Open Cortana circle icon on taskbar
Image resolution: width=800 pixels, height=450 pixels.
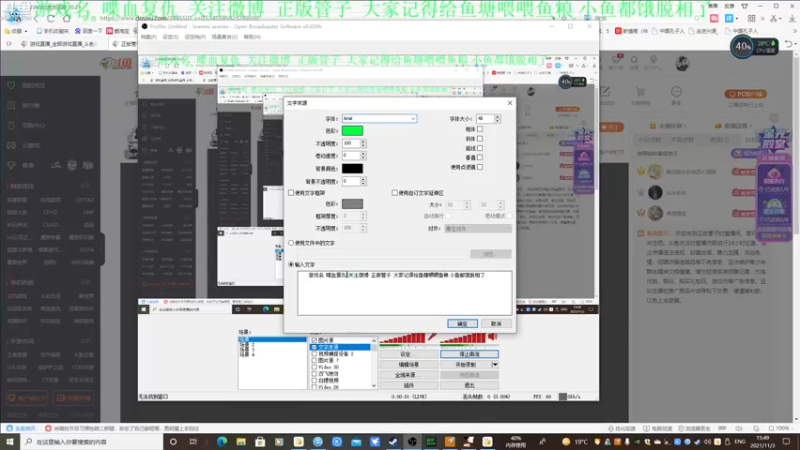click(x=173, y=442)
